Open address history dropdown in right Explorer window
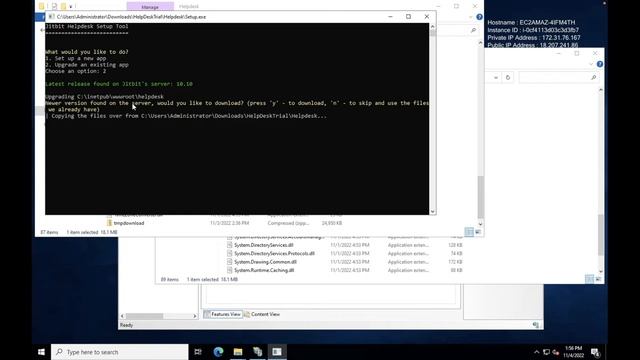The width and height of the screenshot is (640, 360). pyautogui.click(x=496, y=78)
